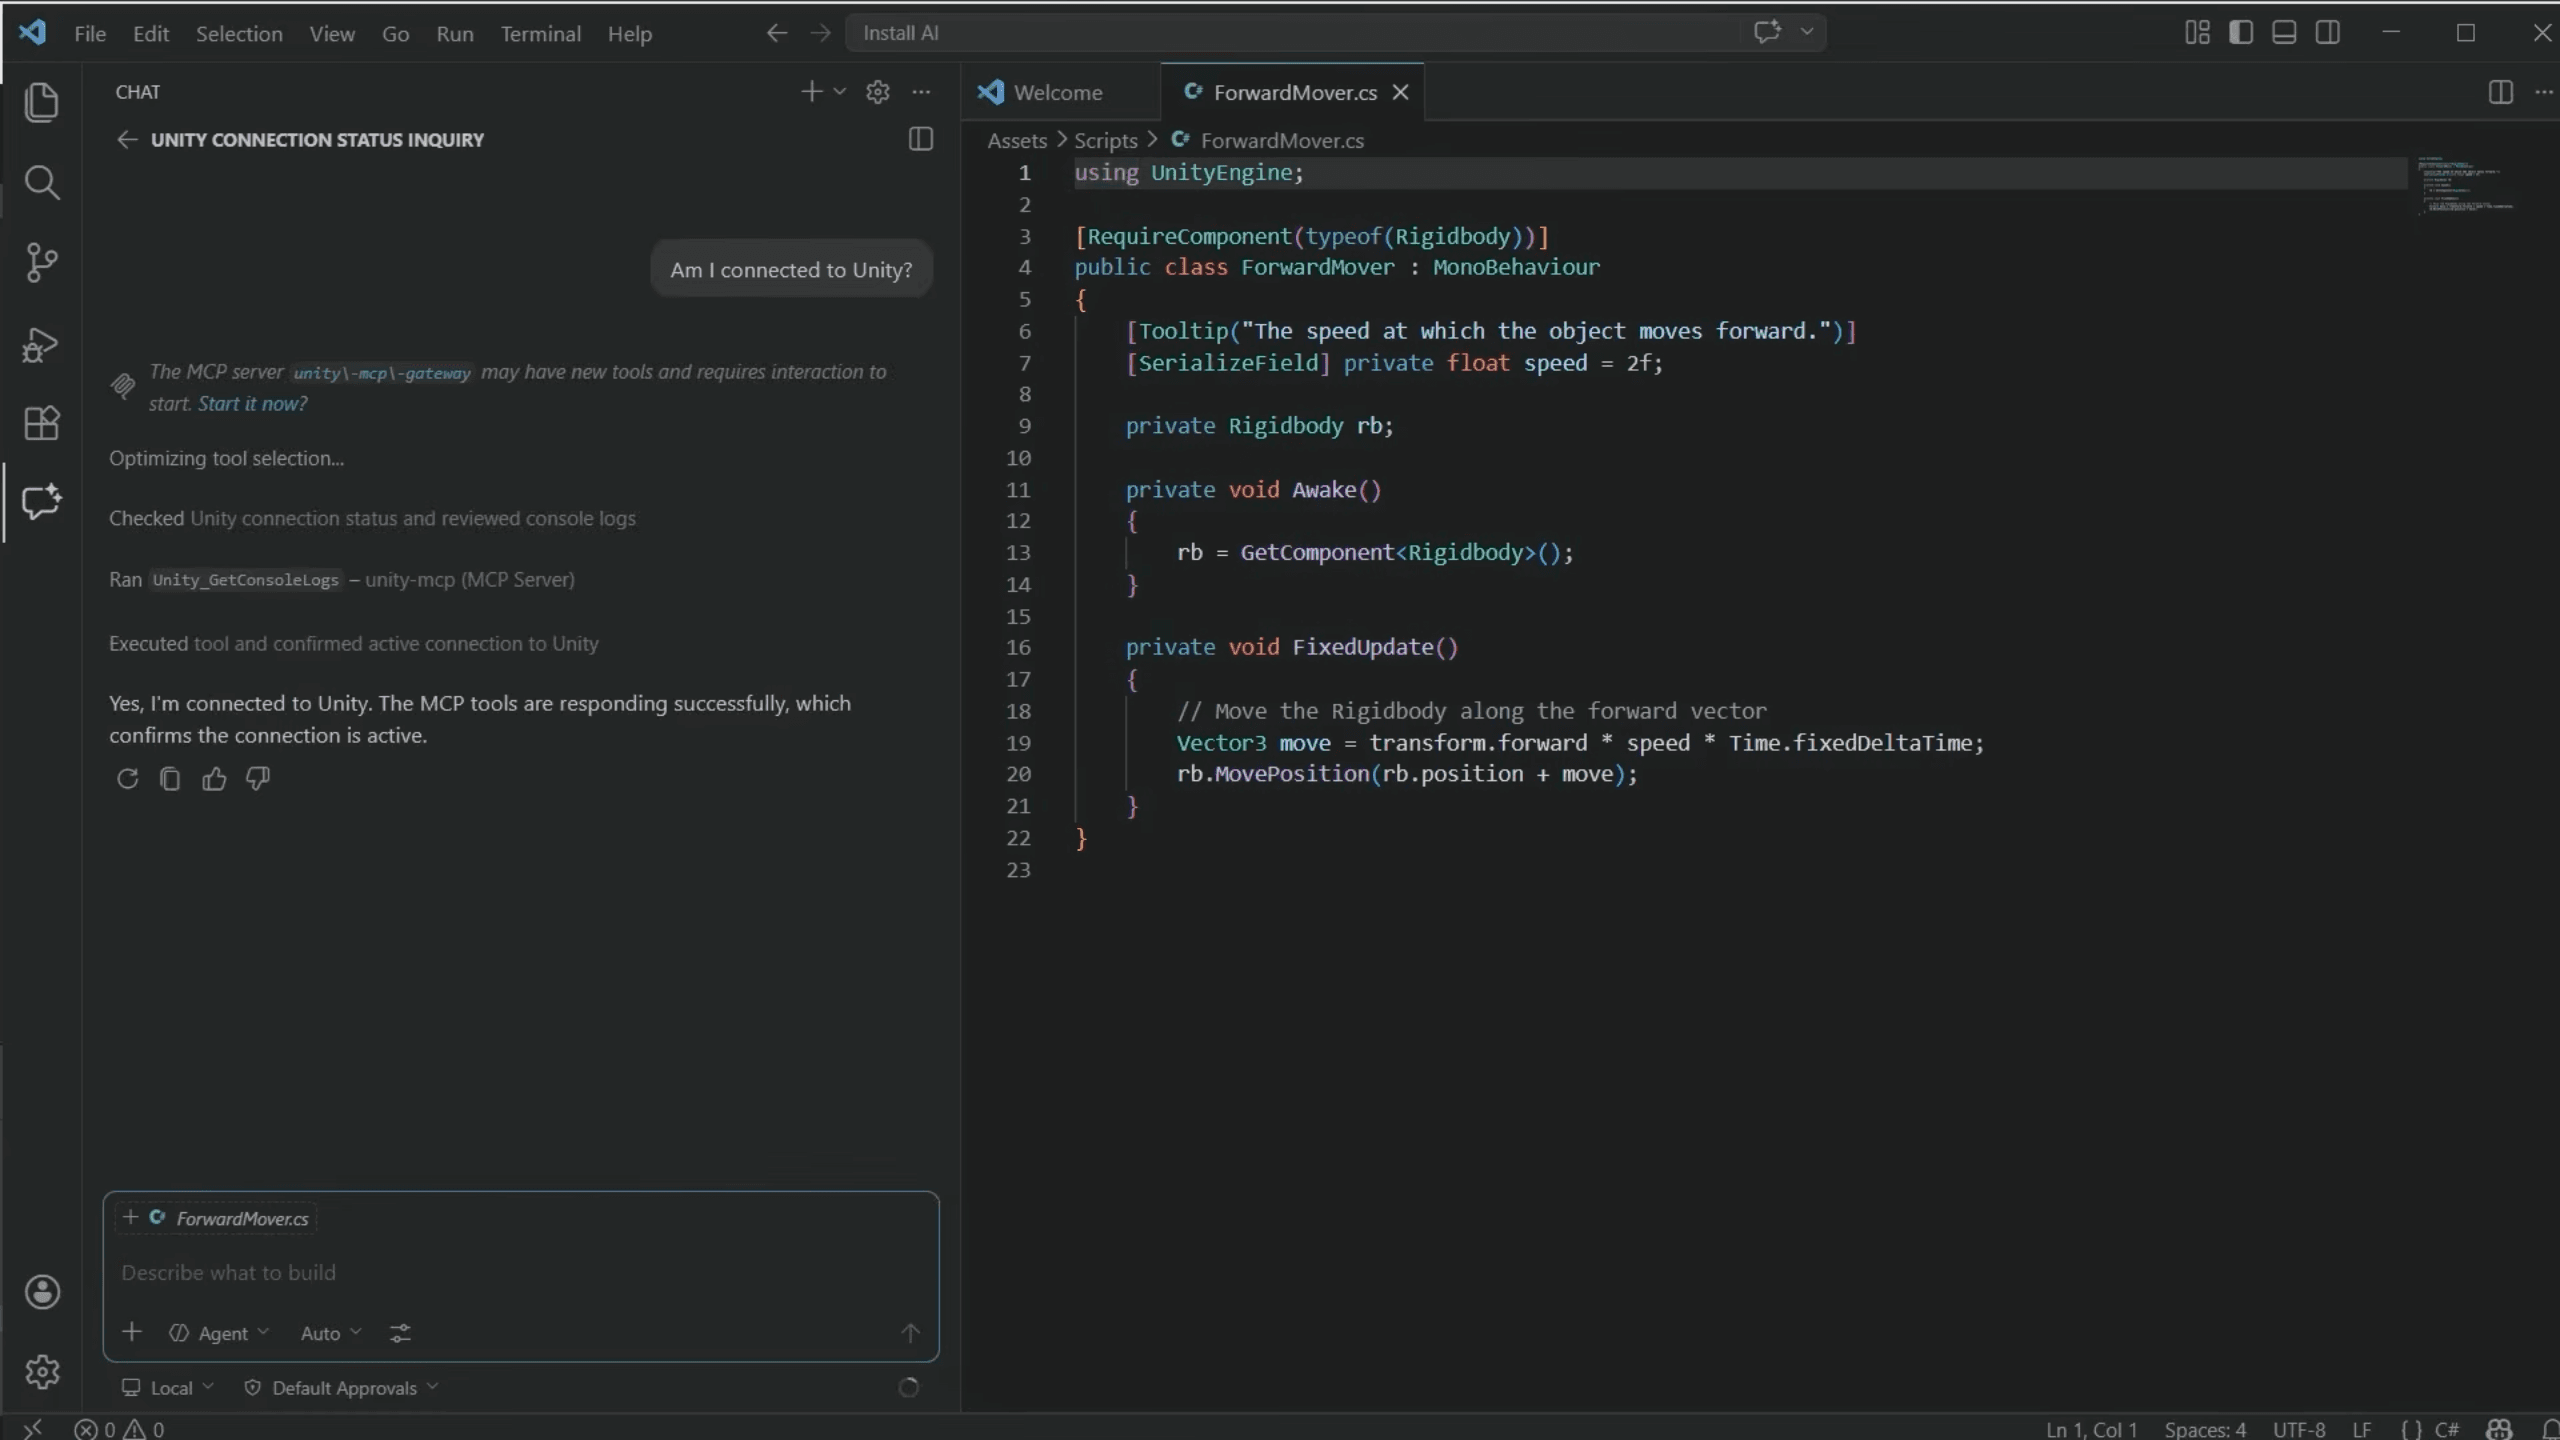Expand new chat dropdown arrow
This screenshot has width=2560, height=1440.
tap(840, 92)
